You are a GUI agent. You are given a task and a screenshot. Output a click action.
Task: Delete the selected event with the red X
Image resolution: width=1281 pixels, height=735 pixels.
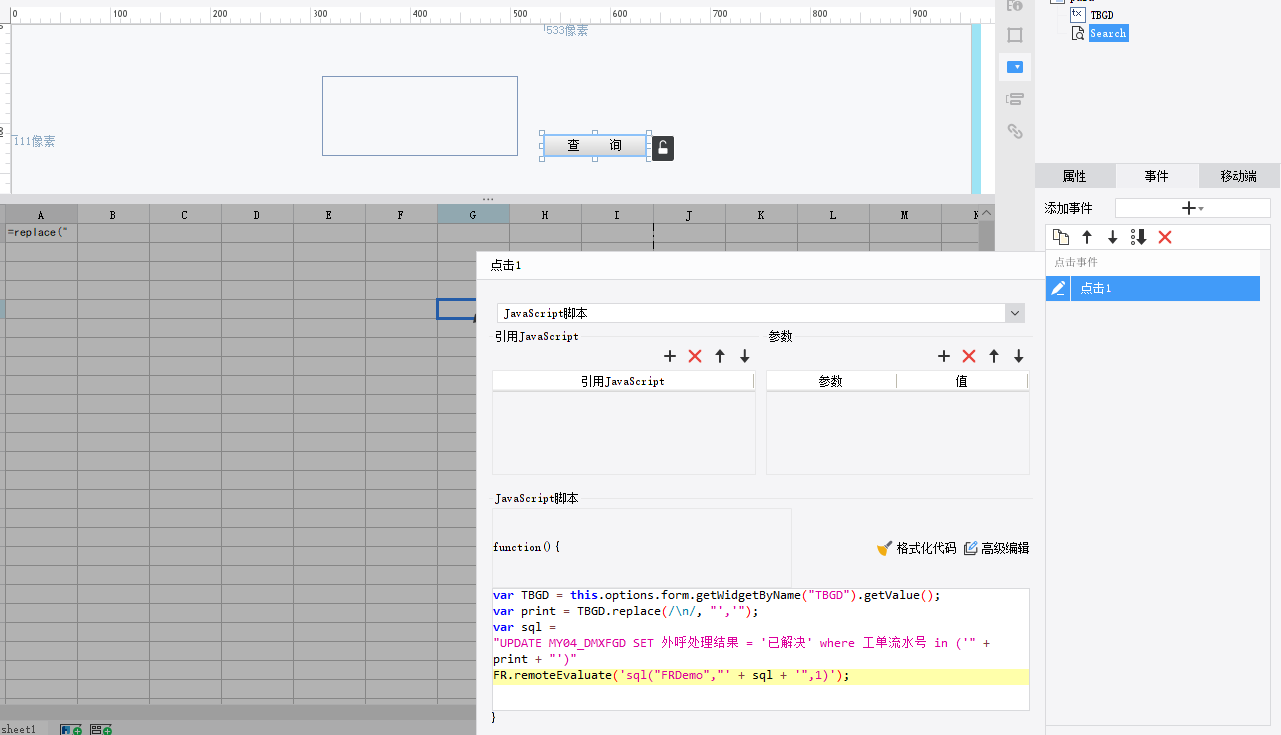coord(1164,237)
